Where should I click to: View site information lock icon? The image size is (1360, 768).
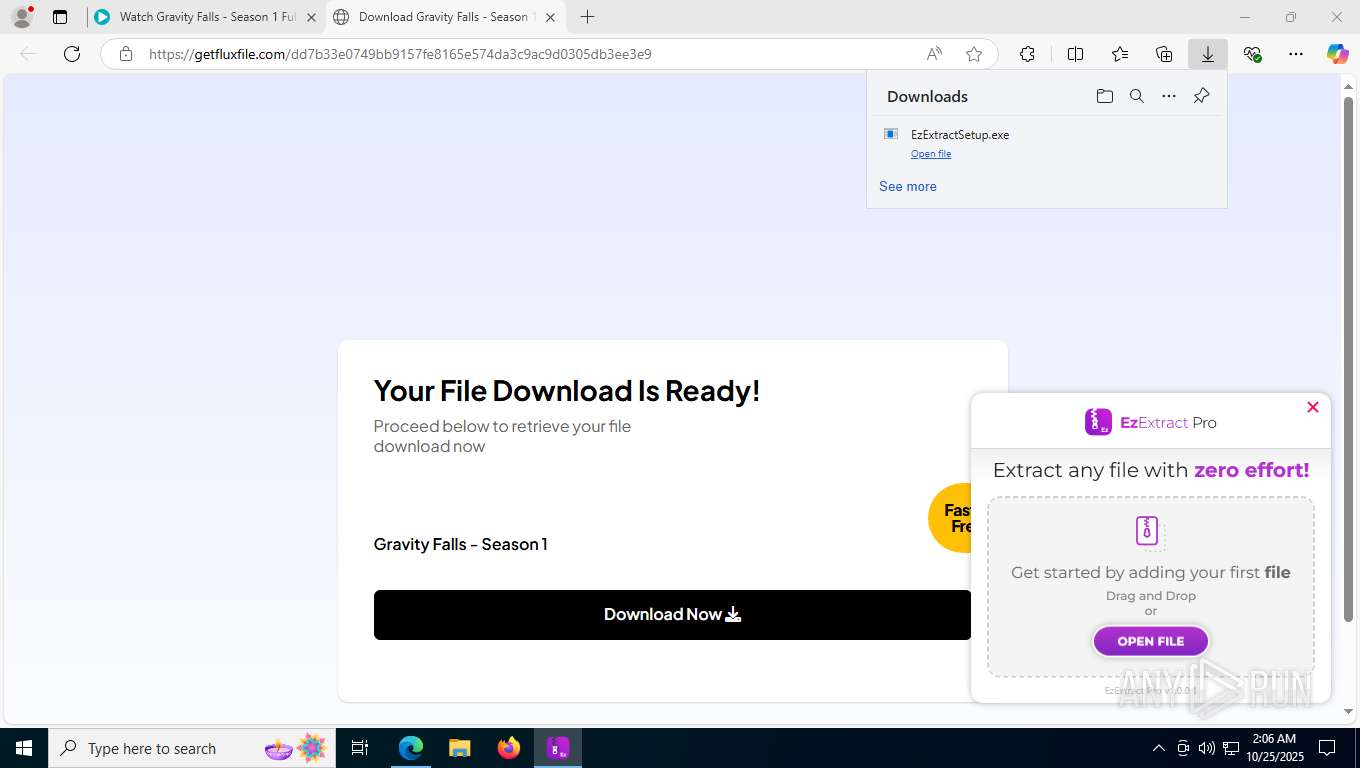(x=126, y=54)
